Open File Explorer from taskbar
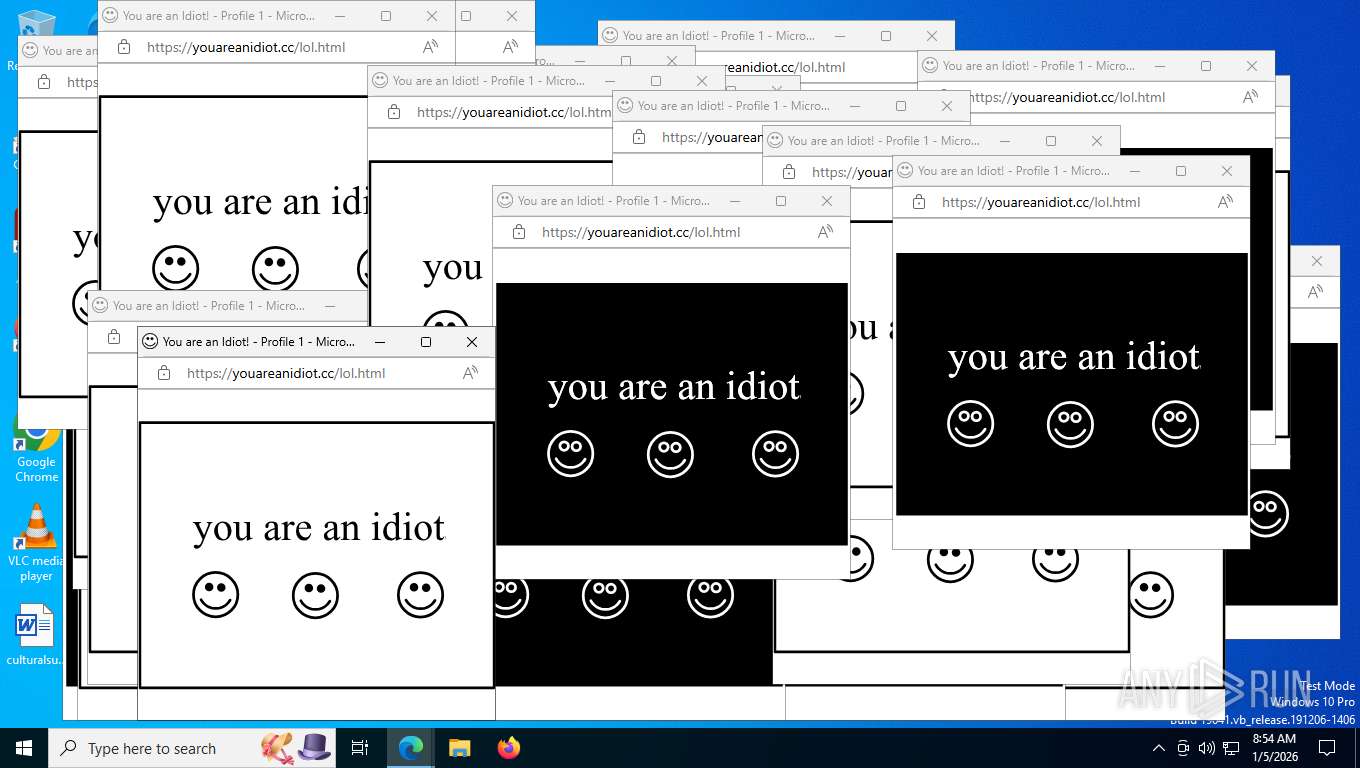The width and height of the screenshot is (1360, 768). [459, 748]
